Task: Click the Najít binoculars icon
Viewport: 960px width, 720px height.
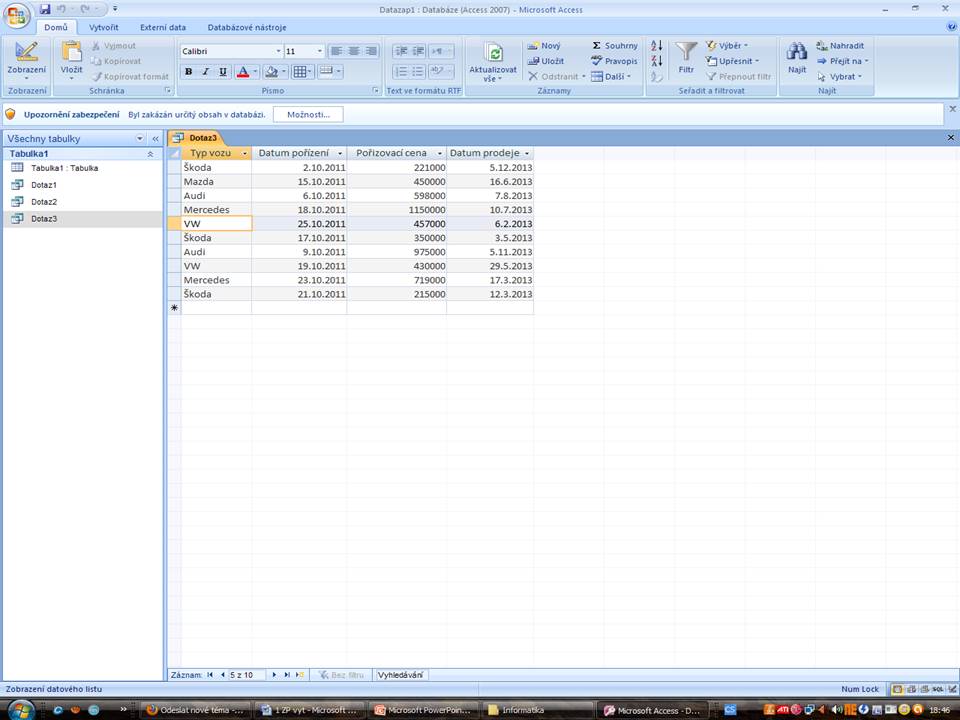Action: click(797, 52)
